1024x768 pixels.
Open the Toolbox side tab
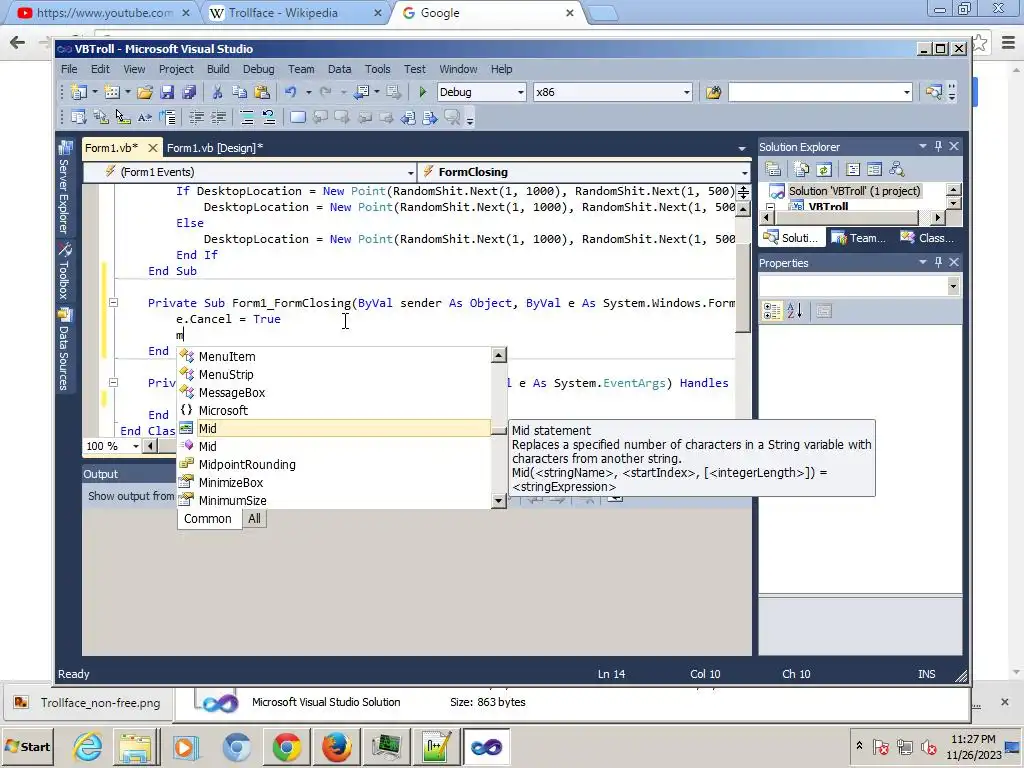[x=65, y=270]
